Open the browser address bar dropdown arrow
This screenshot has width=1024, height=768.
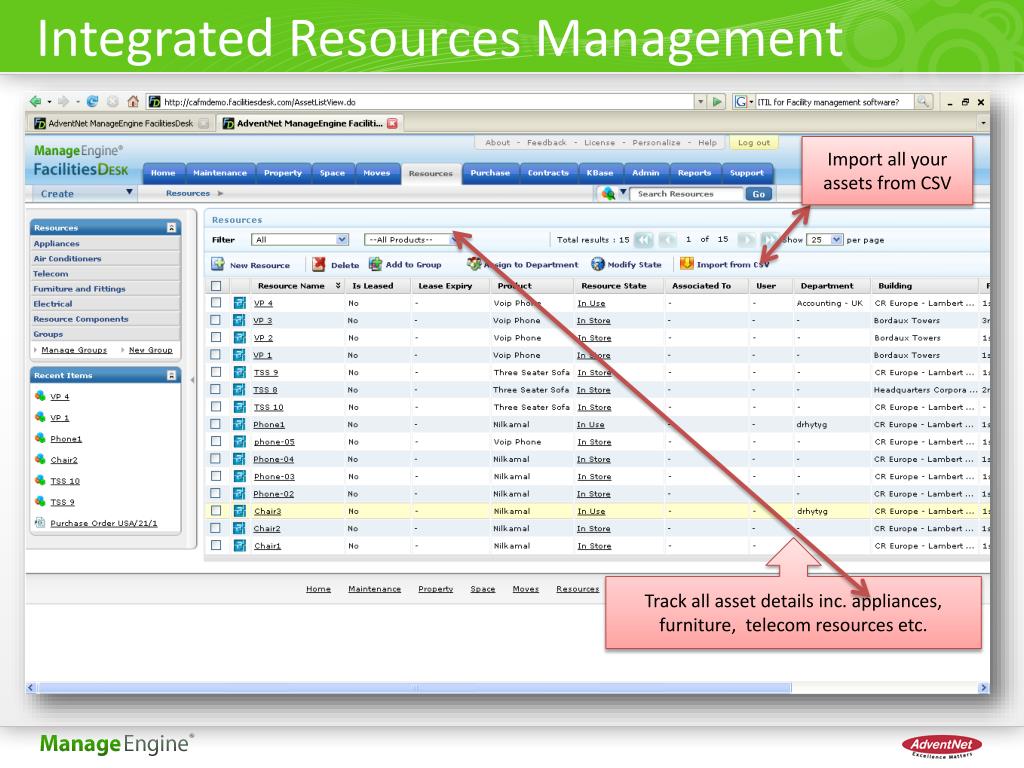(x=700, y=102)
